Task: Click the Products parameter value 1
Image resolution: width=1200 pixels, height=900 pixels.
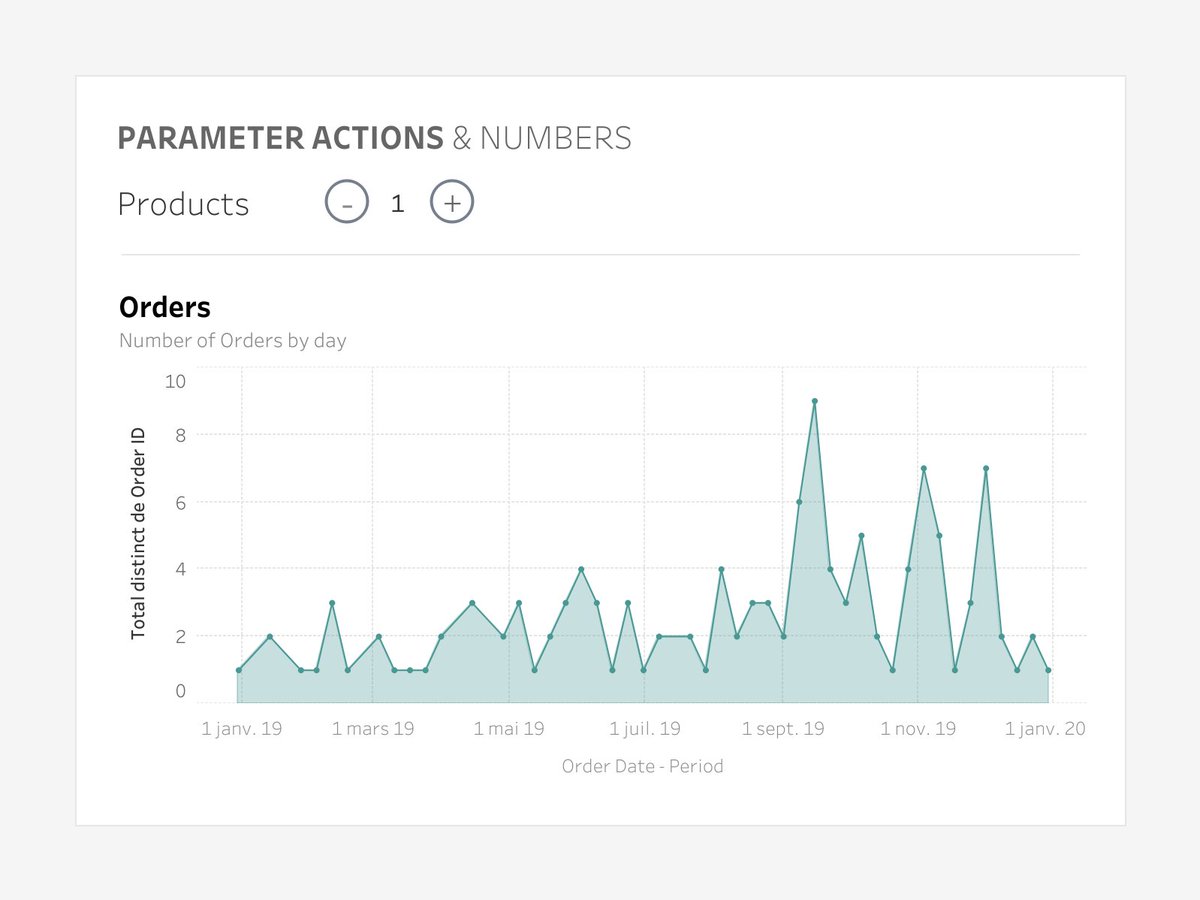Action: pos(397,202)
